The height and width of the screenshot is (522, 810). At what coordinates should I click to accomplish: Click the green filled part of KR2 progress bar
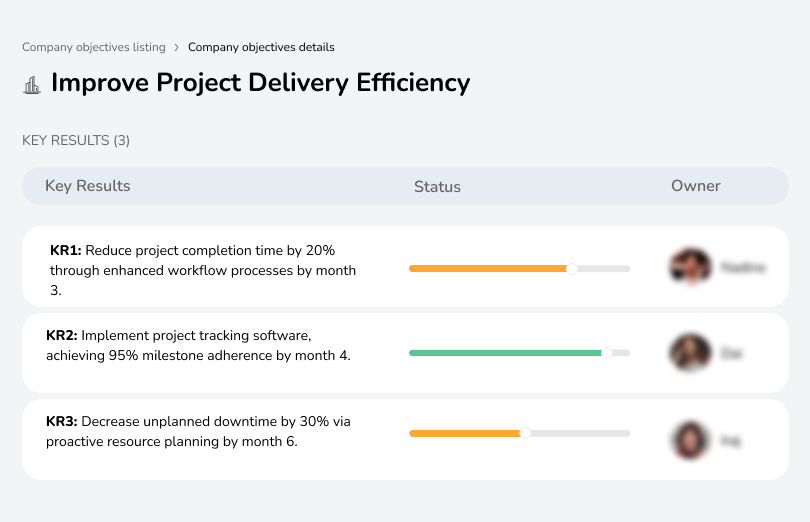(x=500, y=353)
